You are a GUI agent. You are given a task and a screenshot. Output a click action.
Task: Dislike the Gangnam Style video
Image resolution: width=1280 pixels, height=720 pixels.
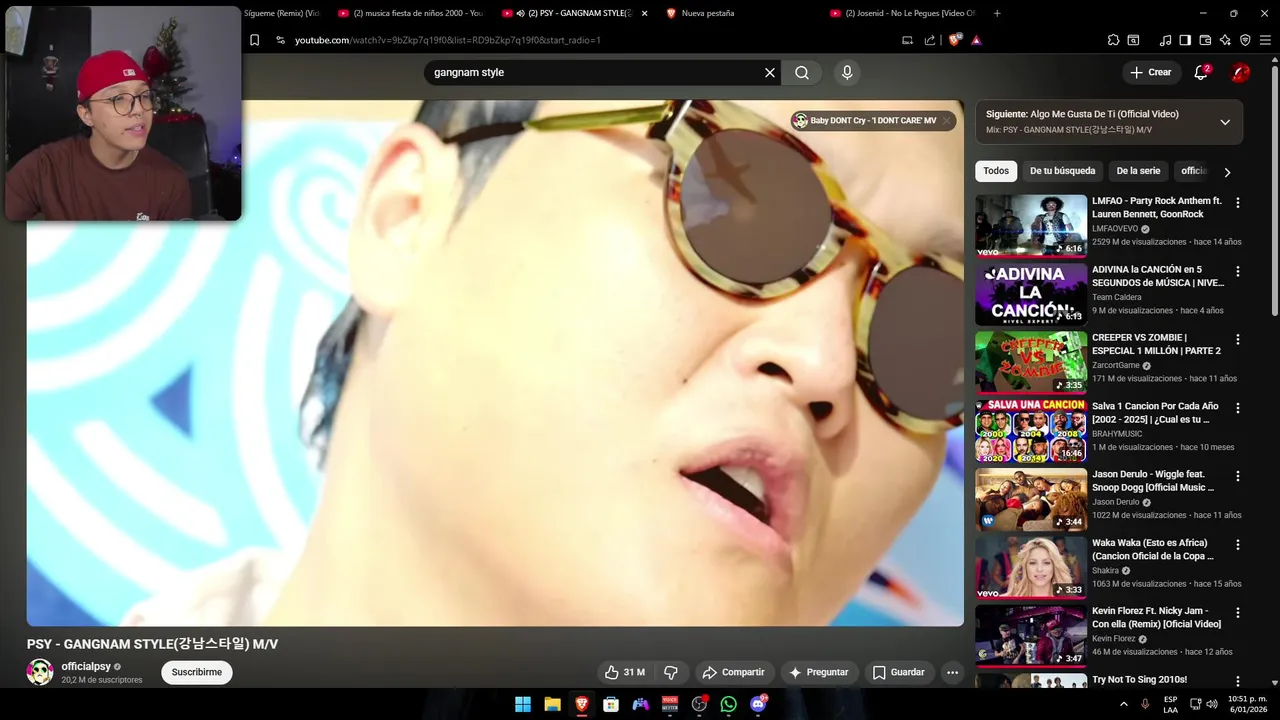[x=671, y=672]
